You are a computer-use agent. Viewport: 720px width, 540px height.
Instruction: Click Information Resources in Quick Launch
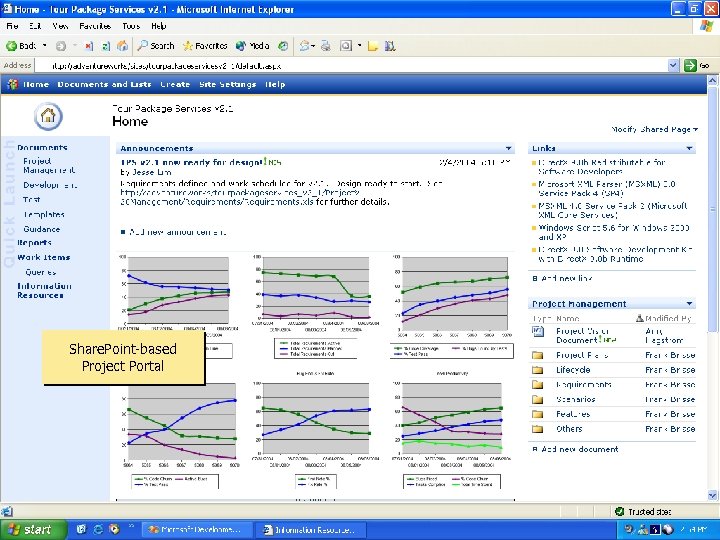[44, 291]
